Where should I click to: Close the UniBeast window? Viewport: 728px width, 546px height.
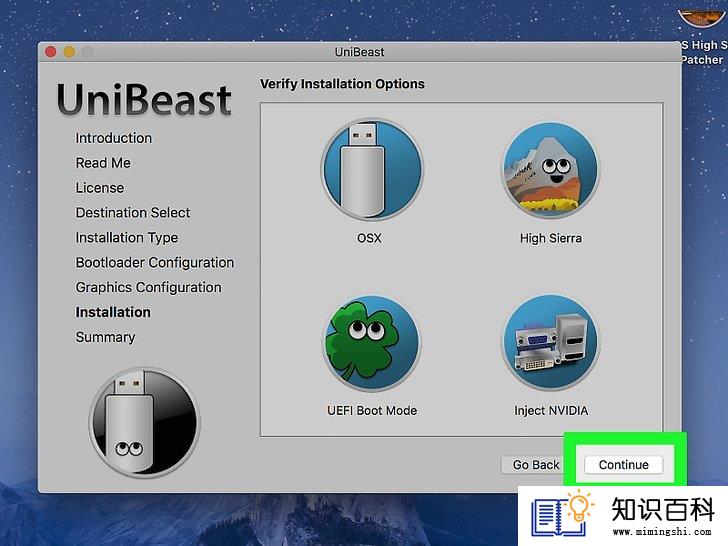click(51, 52)
